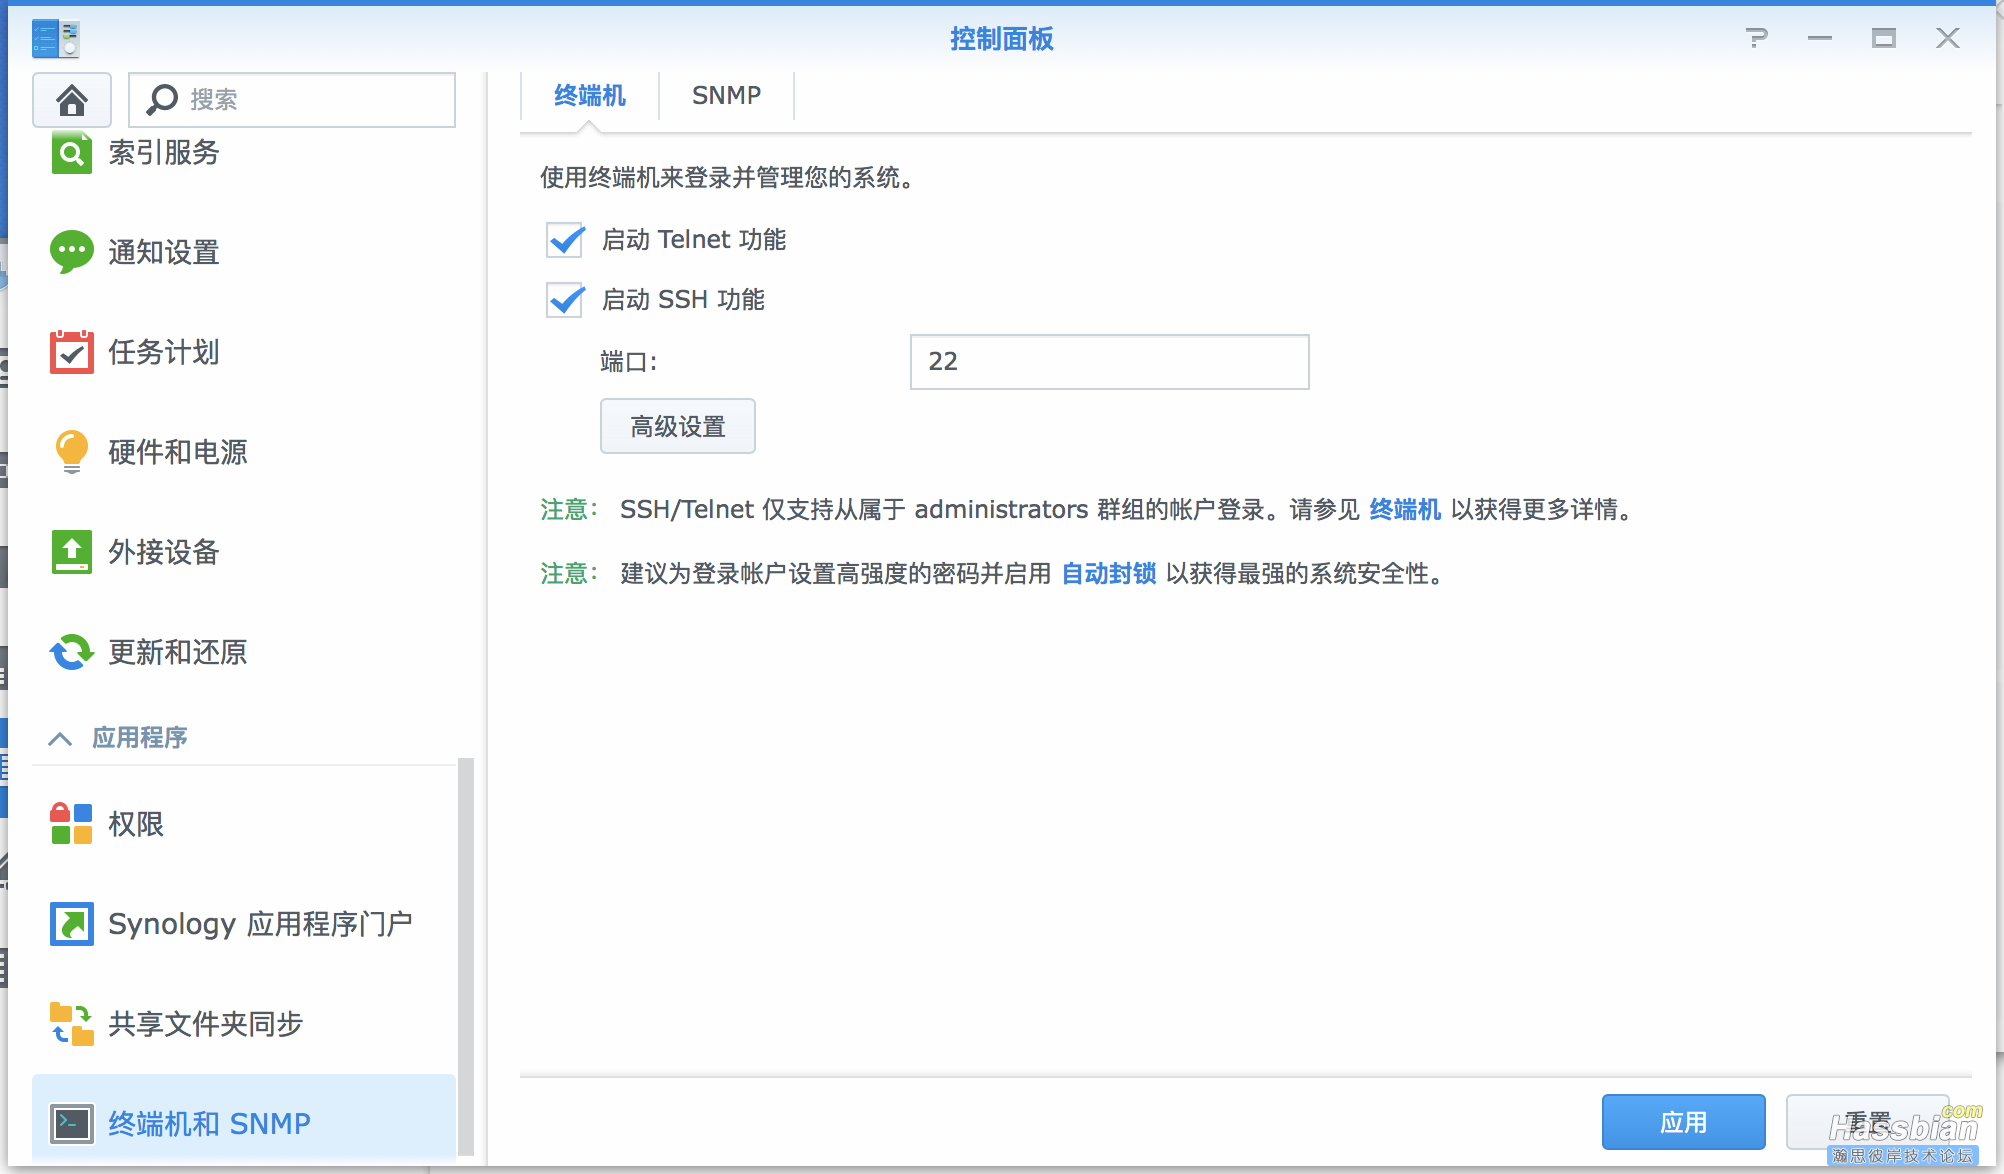Viewport: 2004px width, 1174px height.
Task: Click the search magnifier icon
Action: (x=162, y=99)
